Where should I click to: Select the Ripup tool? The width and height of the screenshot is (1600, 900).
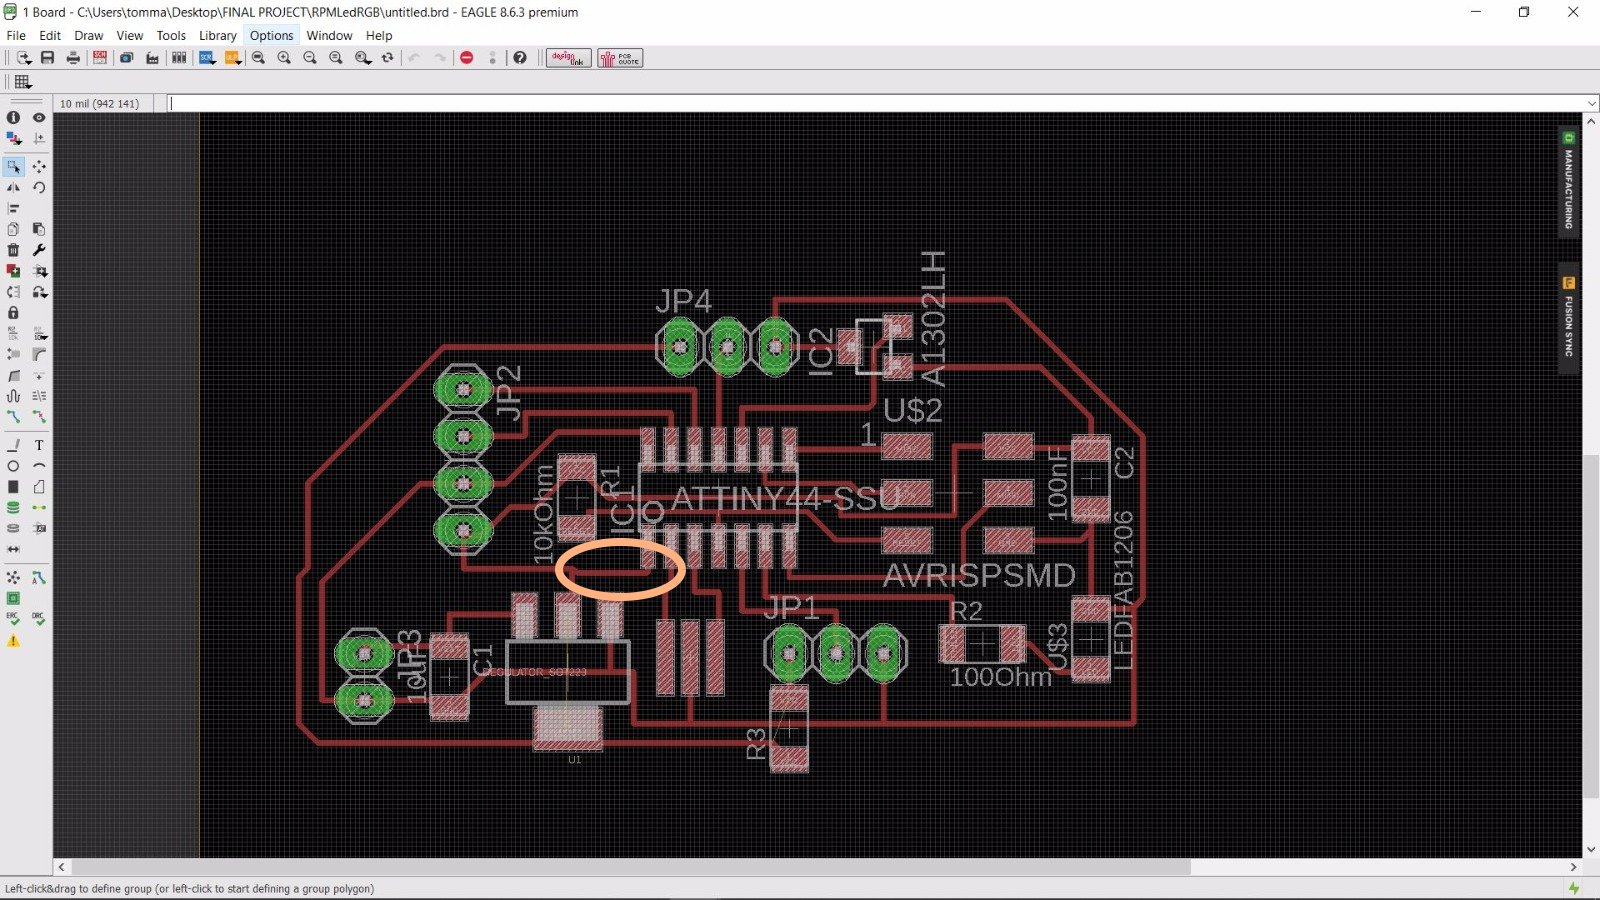tap(39, 416)
